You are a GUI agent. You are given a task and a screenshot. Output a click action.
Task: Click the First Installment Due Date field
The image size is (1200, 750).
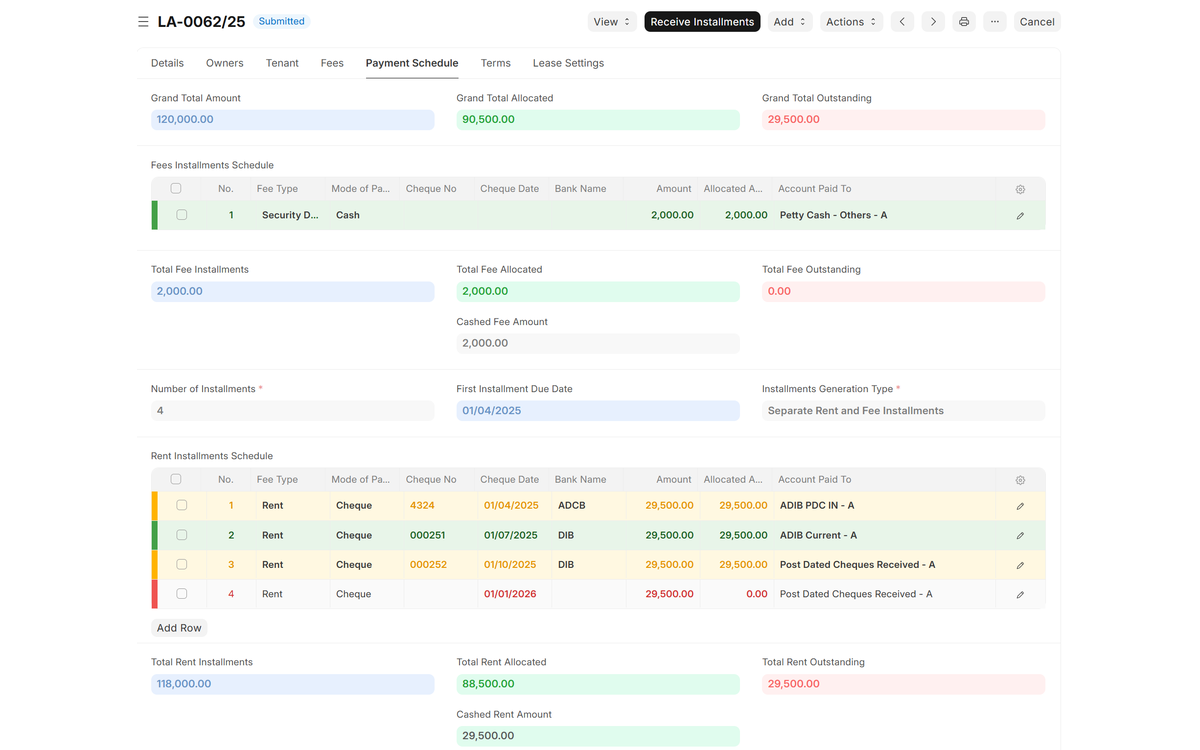click(598, 411)
